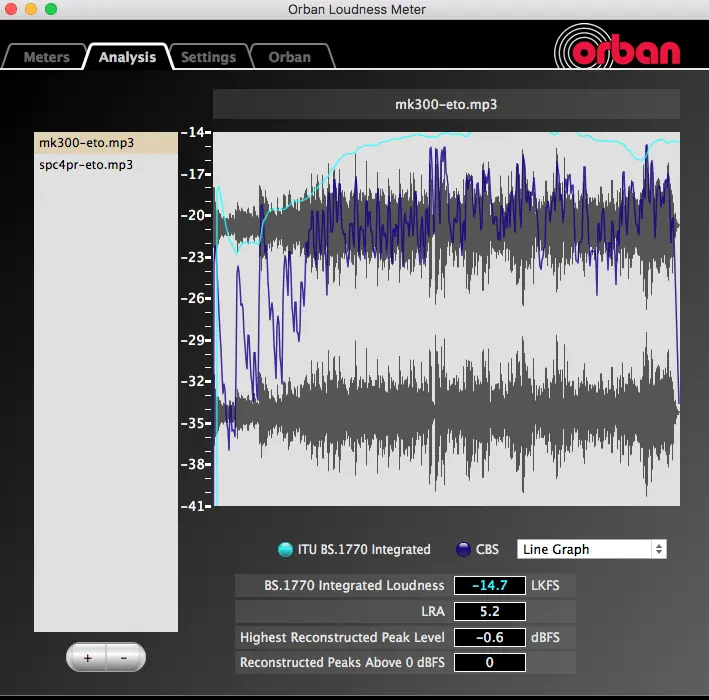This screenshot has height=700, width=709.
Task: Click the Highest Reconstructed Peak Level value
Action: (x=489, y=637)
